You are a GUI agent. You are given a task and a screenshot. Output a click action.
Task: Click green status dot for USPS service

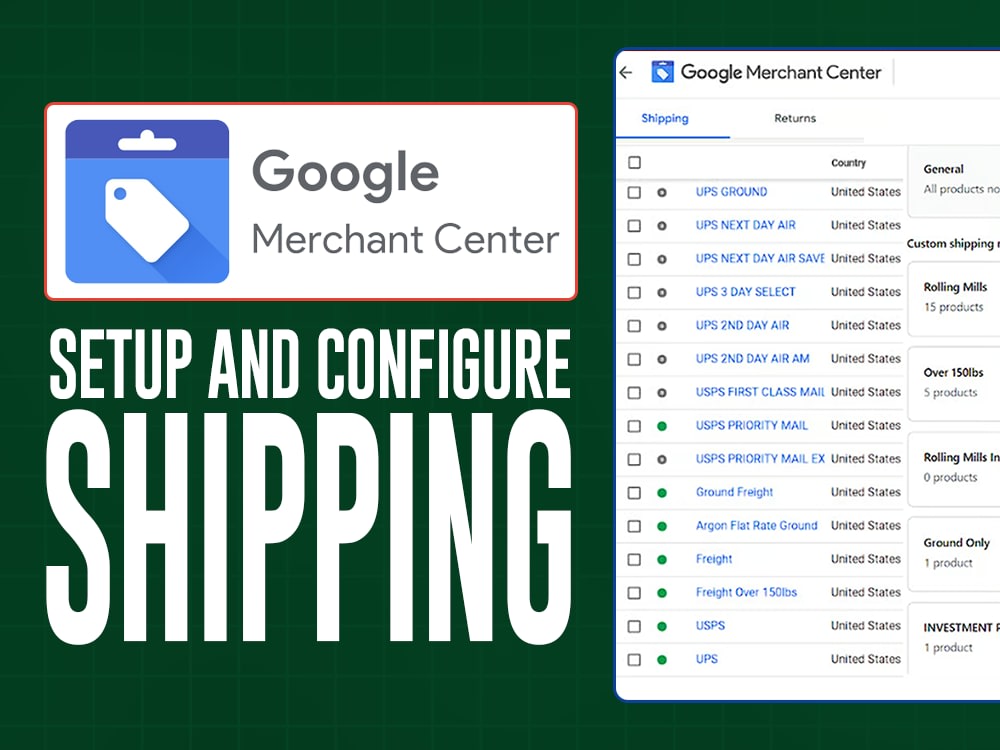point(662,626)
